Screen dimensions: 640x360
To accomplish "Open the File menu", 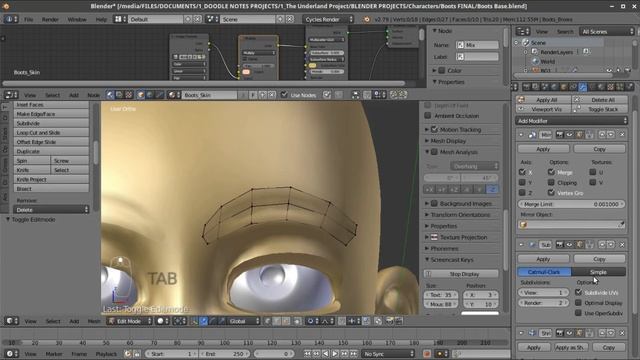I will 29,19.
